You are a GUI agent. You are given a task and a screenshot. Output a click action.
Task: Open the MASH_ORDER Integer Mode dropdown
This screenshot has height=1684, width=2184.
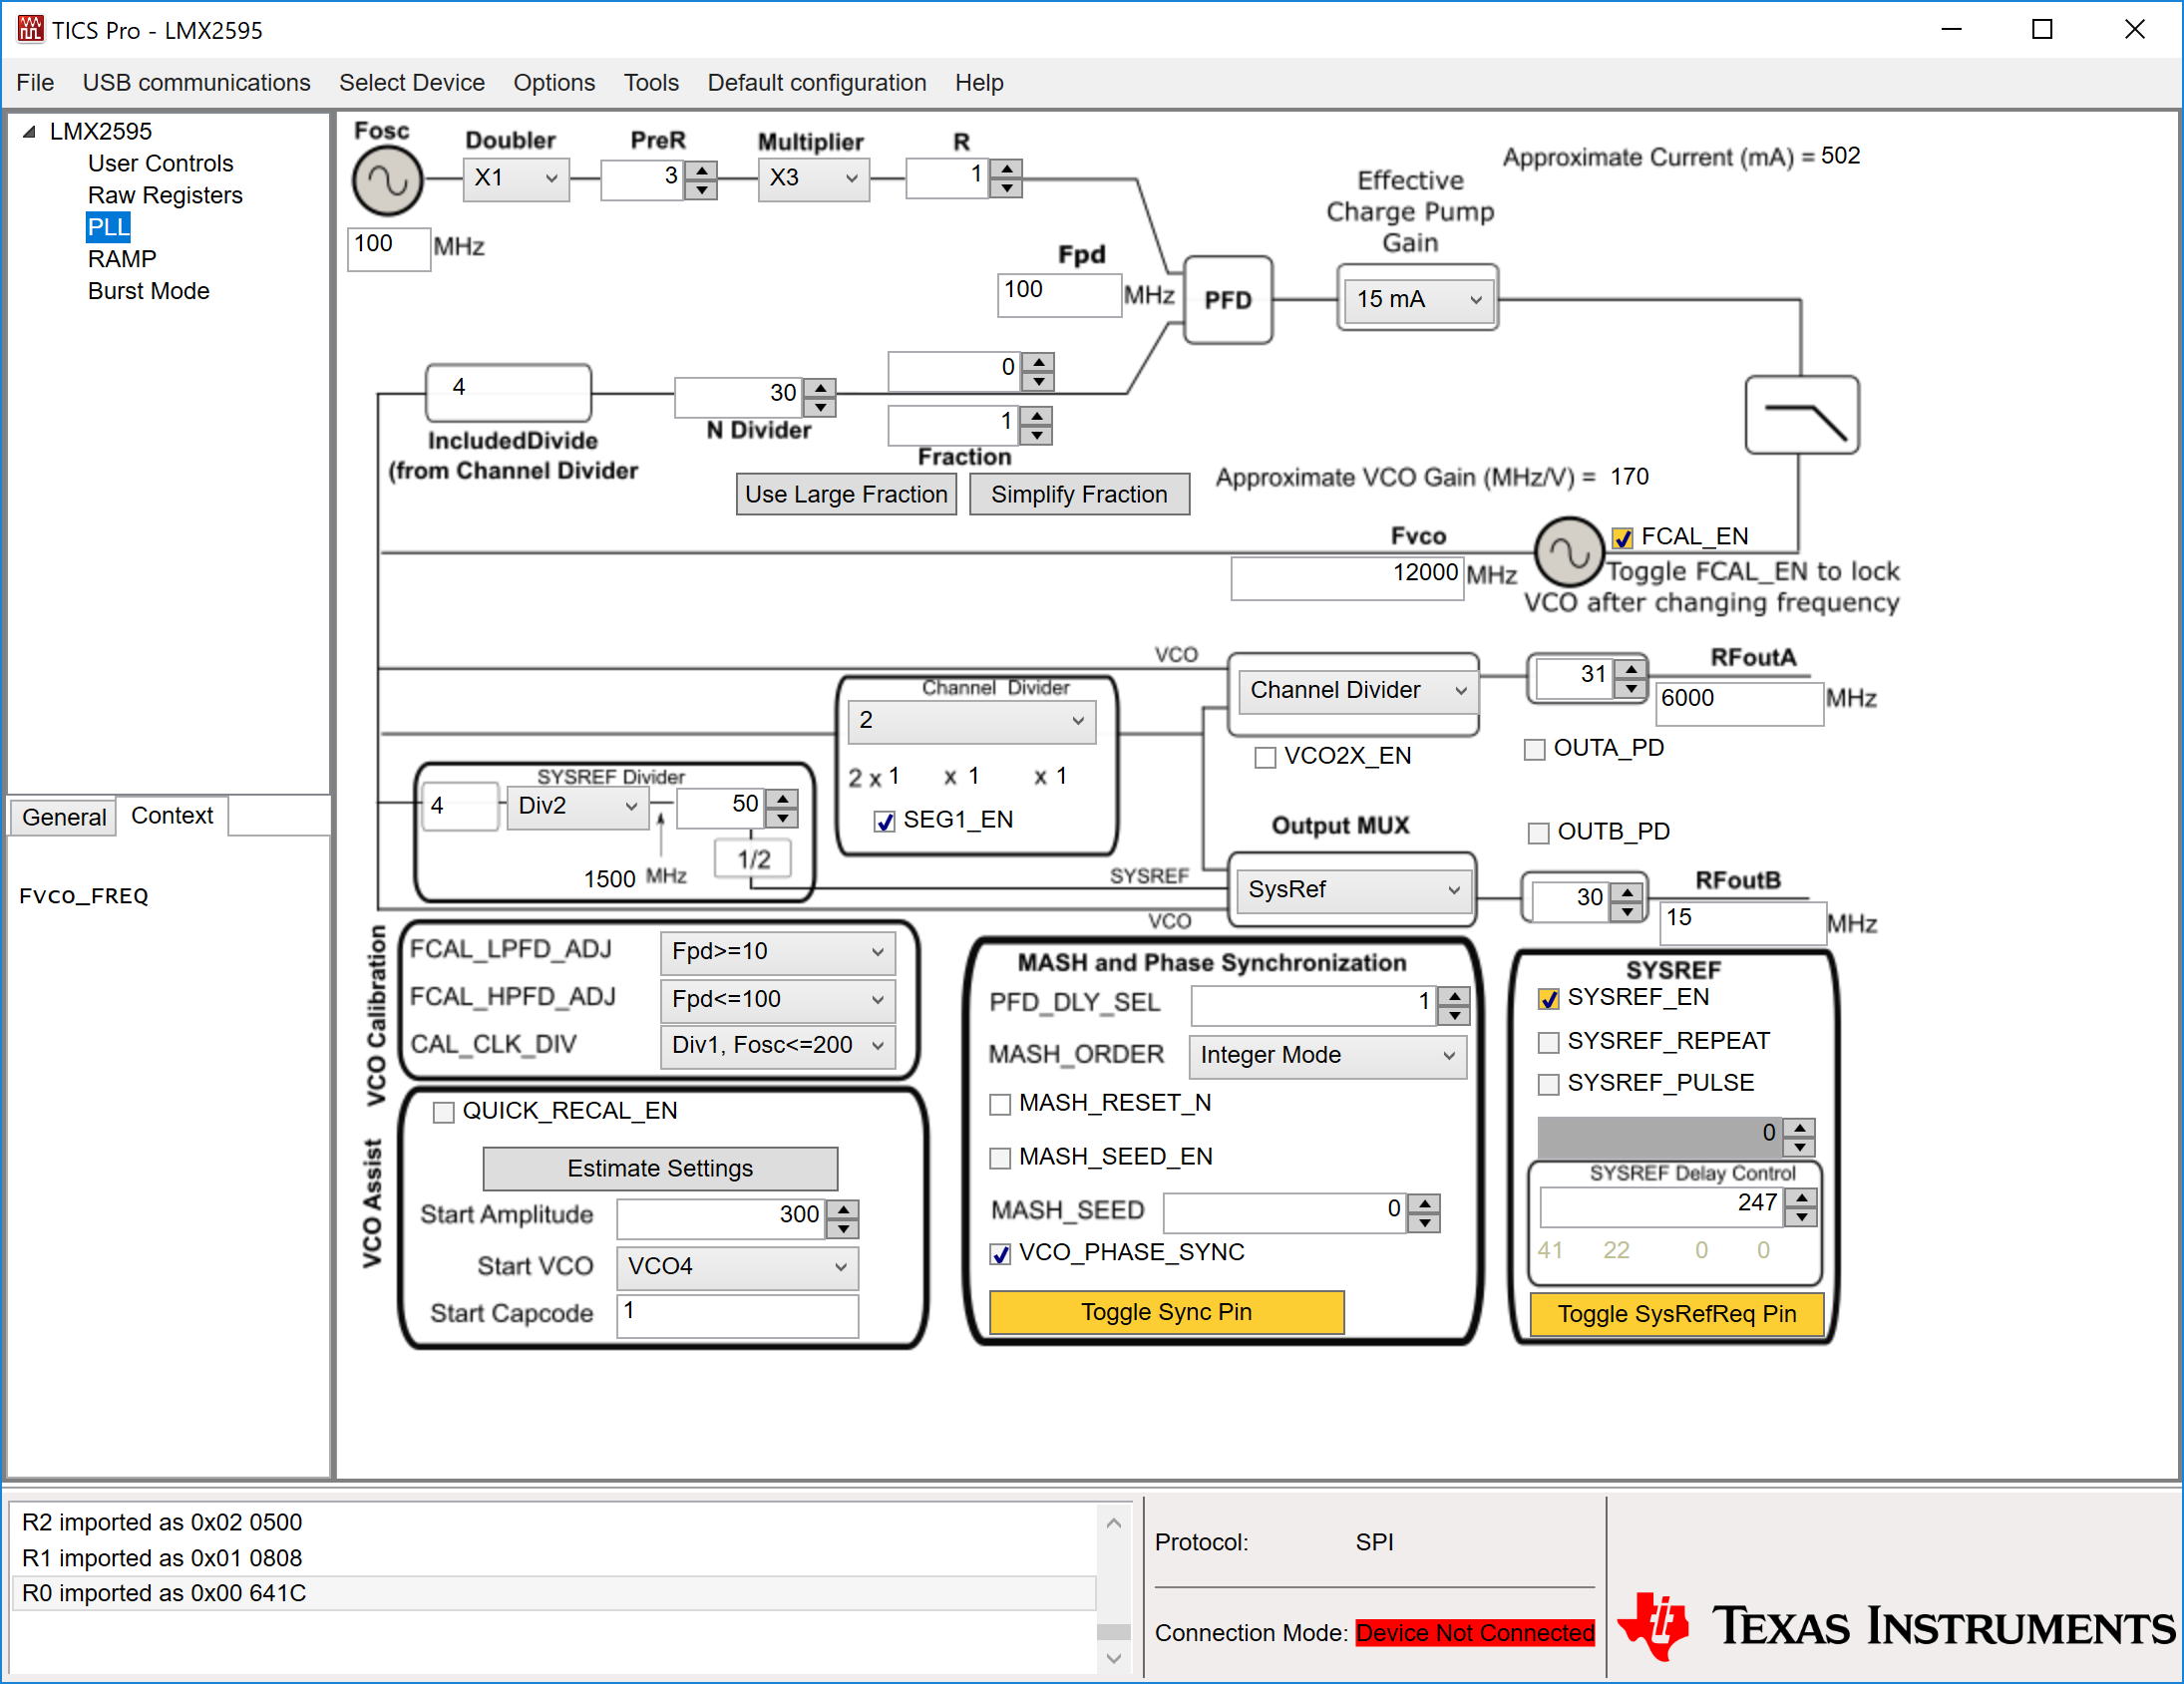pos(1327,1056)
